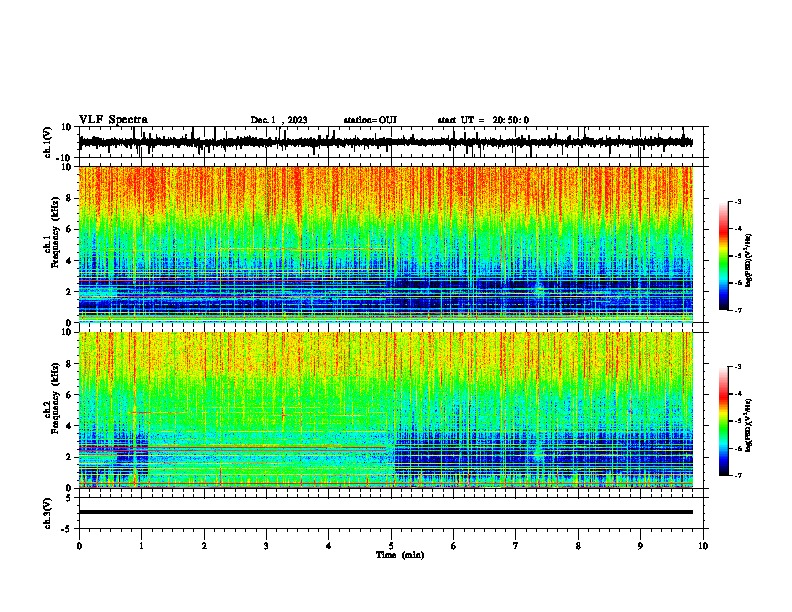Click the ch.1 spectrogram color scale bar

point(723,256)
